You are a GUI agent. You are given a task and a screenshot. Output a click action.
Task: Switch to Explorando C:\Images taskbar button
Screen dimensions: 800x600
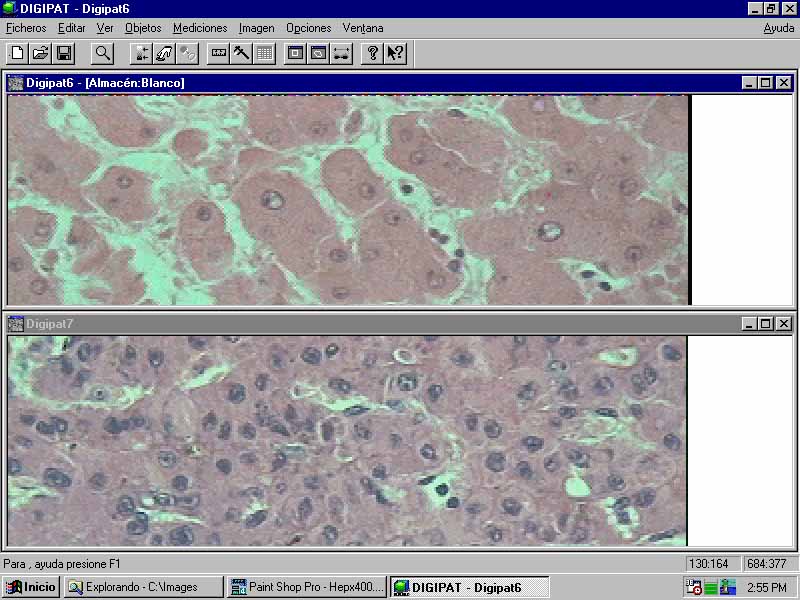143,587
